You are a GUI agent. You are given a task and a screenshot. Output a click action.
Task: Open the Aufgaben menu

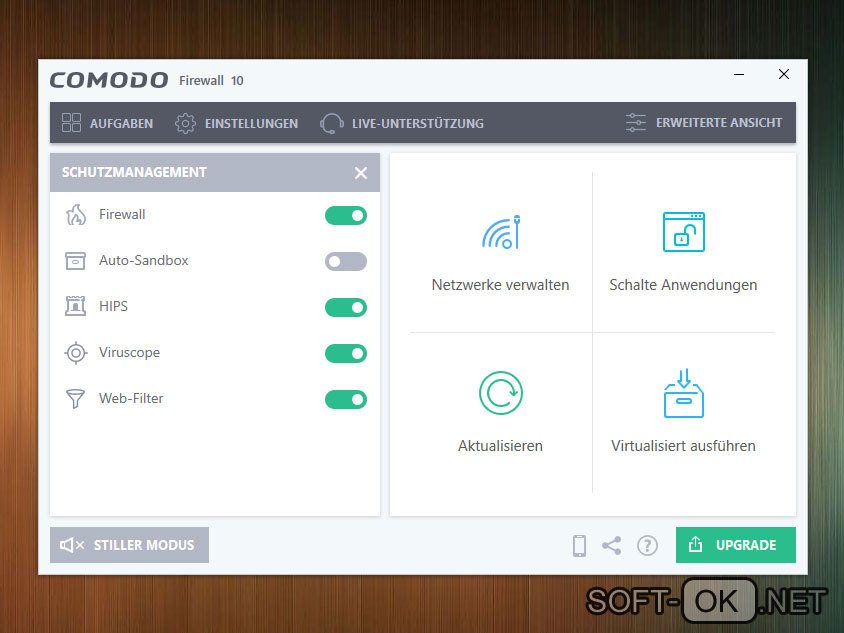tap(107, 123)
